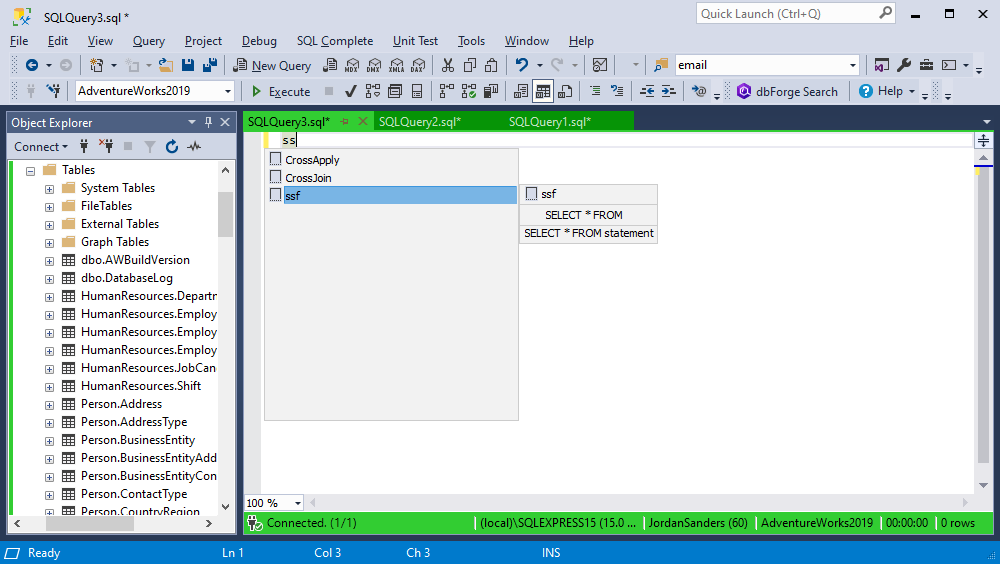Click the Undo arrow icon

522,65
